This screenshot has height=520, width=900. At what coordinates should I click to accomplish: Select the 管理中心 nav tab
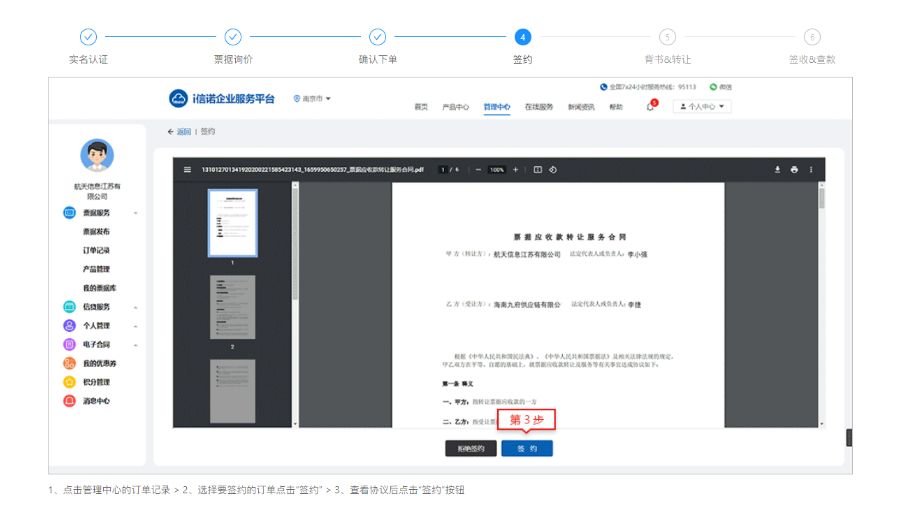496,107
